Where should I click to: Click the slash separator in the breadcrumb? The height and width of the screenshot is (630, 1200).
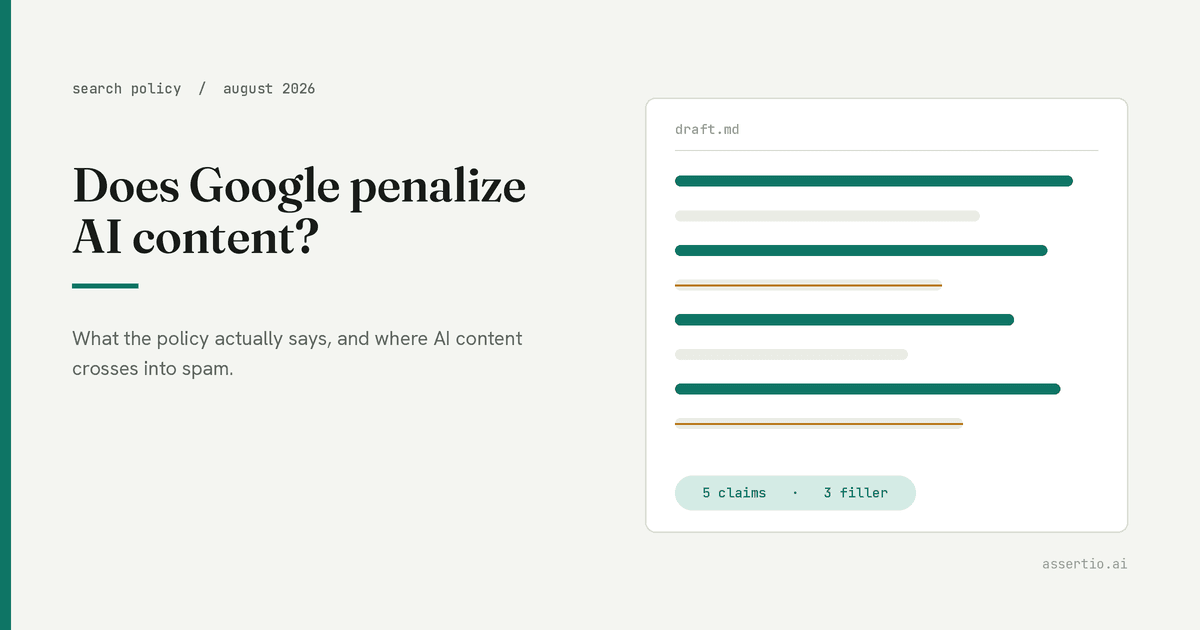(x=202, y=89)
